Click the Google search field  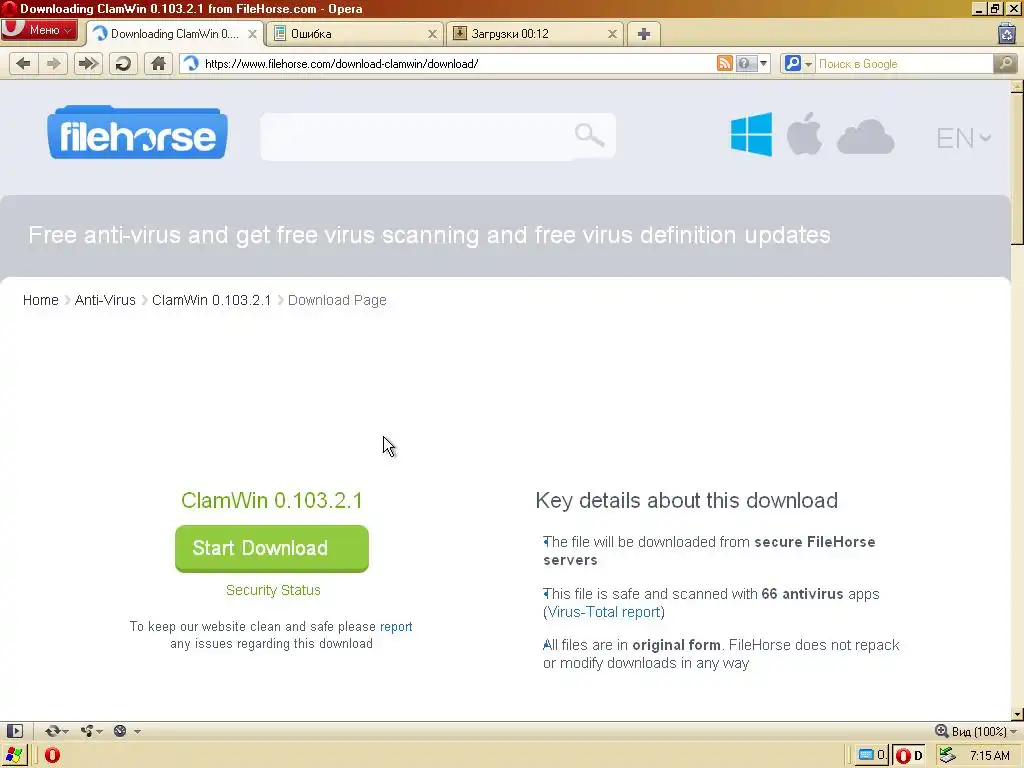point(904,63)
